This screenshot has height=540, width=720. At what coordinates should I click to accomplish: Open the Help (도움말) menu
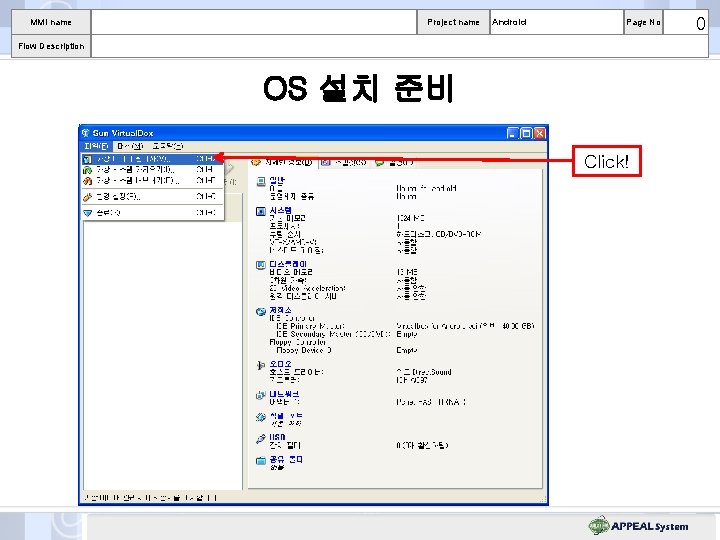168,146
